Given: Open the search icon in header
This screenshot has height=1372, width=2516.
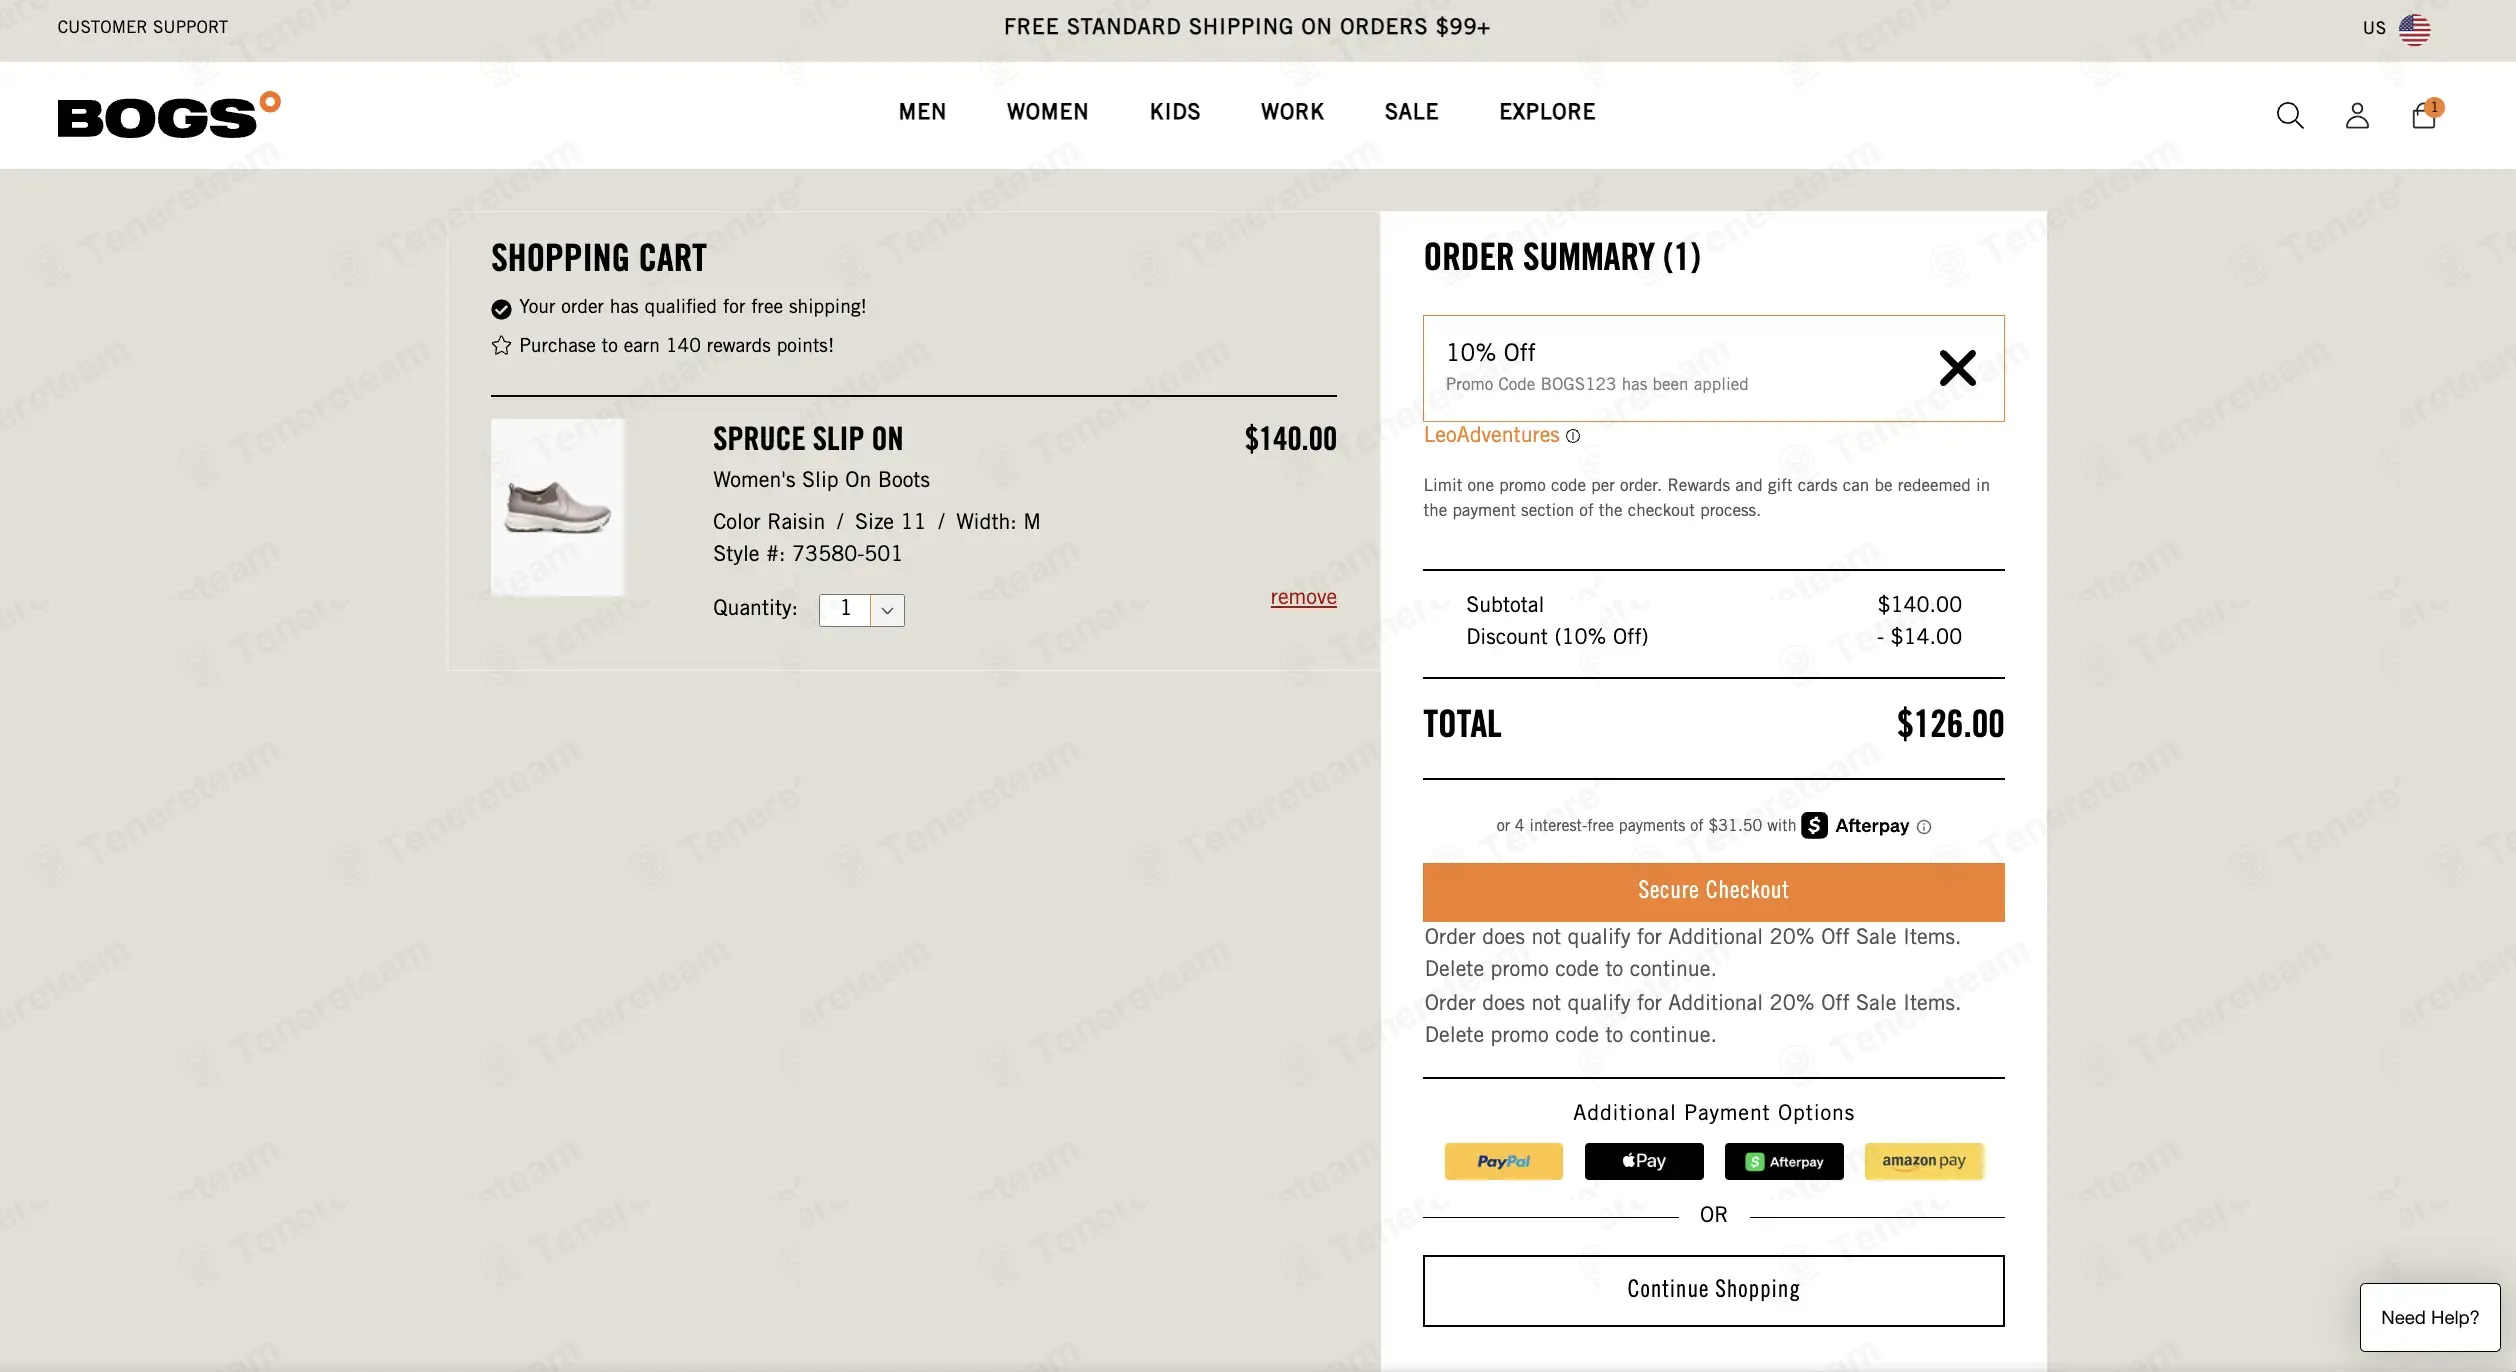Looking at the screenshot, I should pyautogui.click(x=2290, y=116).
